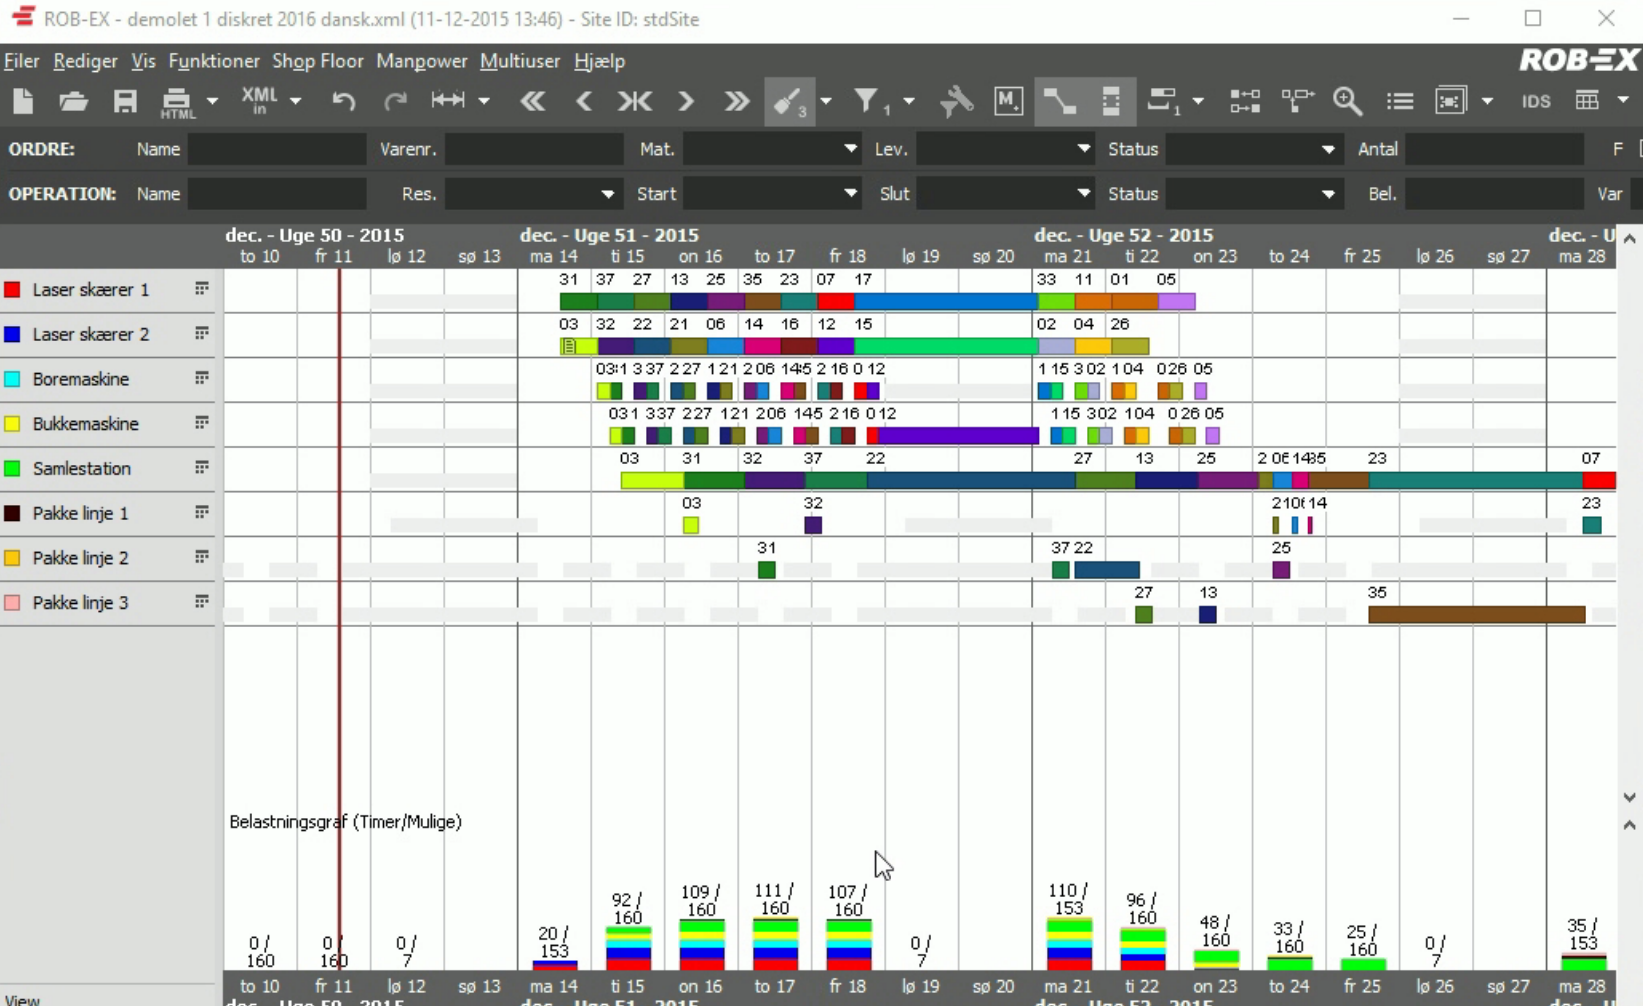Open the Mat. dropdown in ORDRE row
Viewport: 1643px width, 1006px height.
click(x=850, y=149)
